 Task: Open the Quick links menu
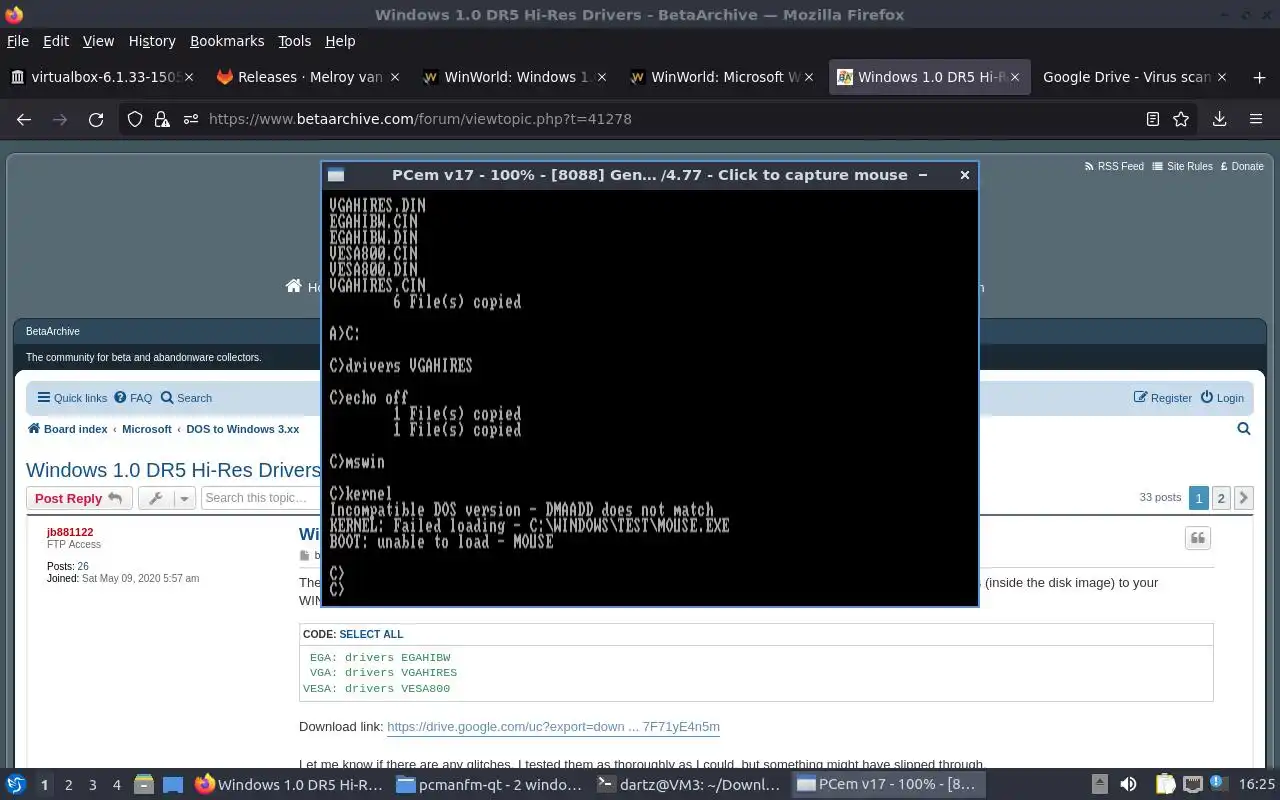click(x=72, y=398)
